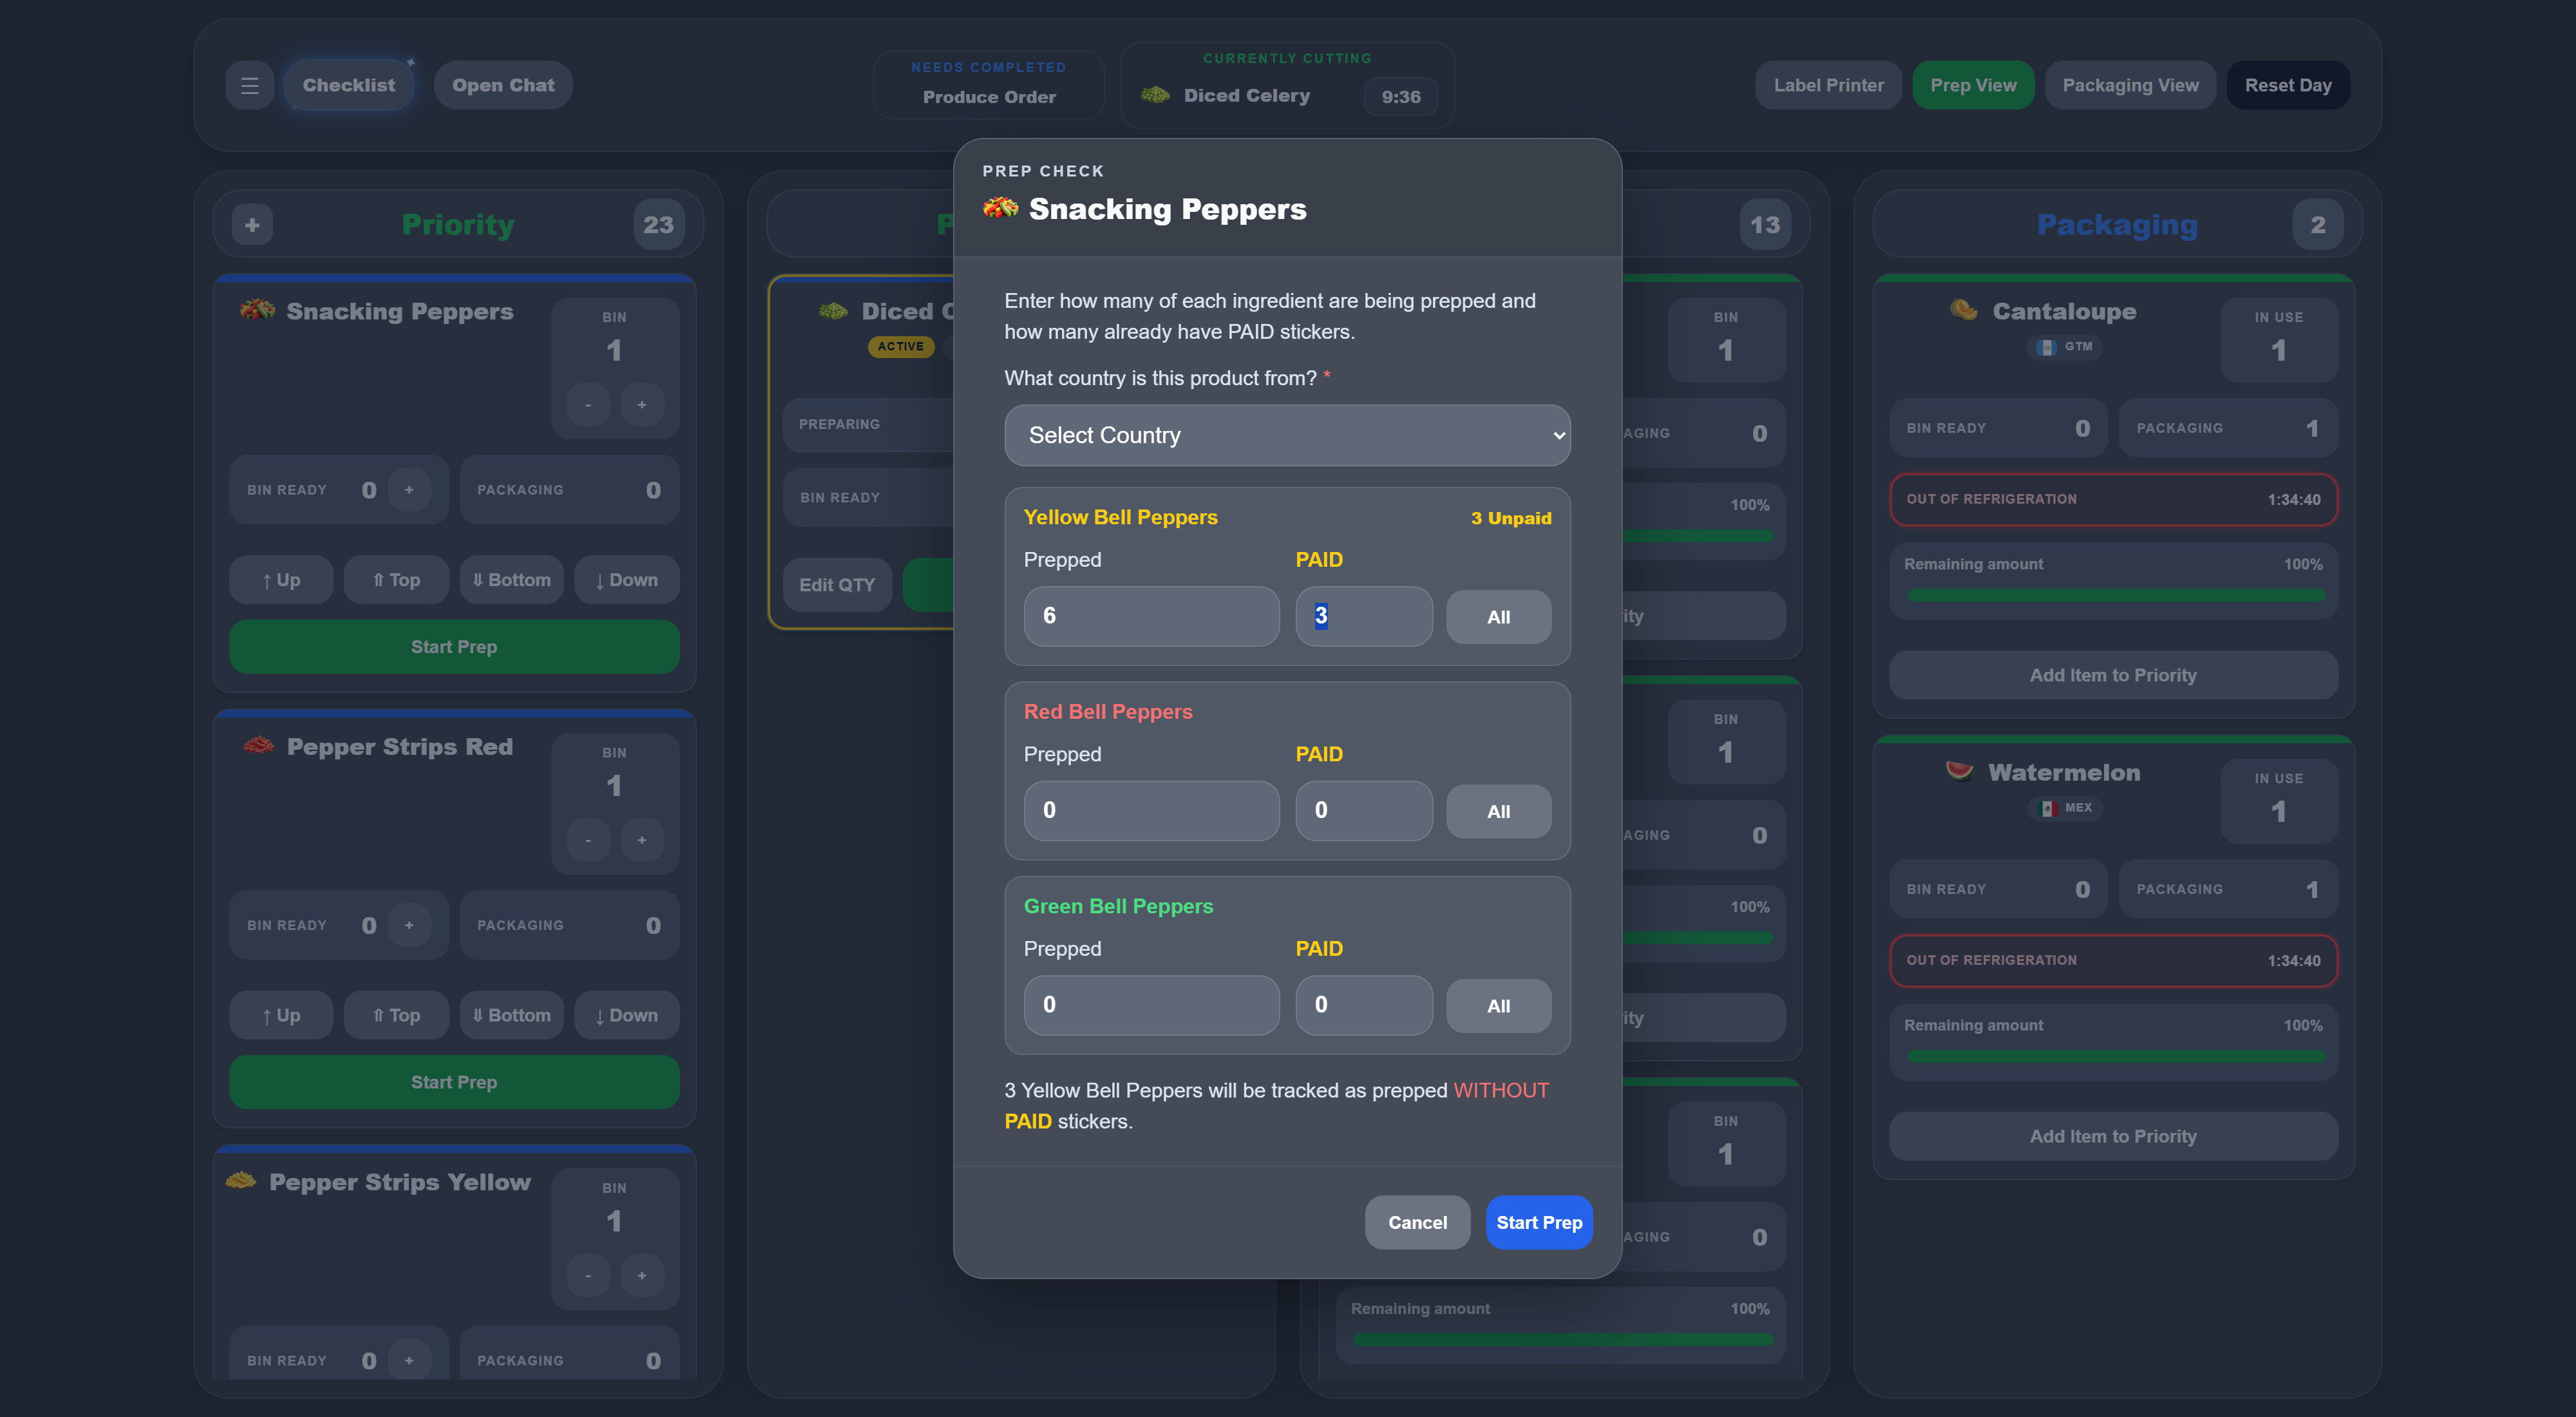
Task: Click the Diced Celery currently cutting item
Action: (x=1246, y=95)
